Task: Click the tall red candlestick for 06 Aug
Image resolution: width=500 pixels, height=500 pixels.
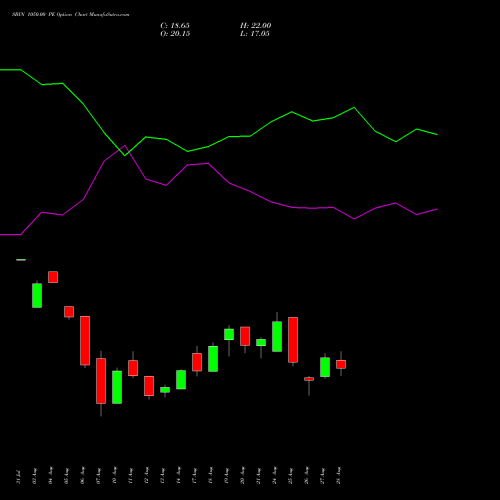Action: (x=85, y=341)
